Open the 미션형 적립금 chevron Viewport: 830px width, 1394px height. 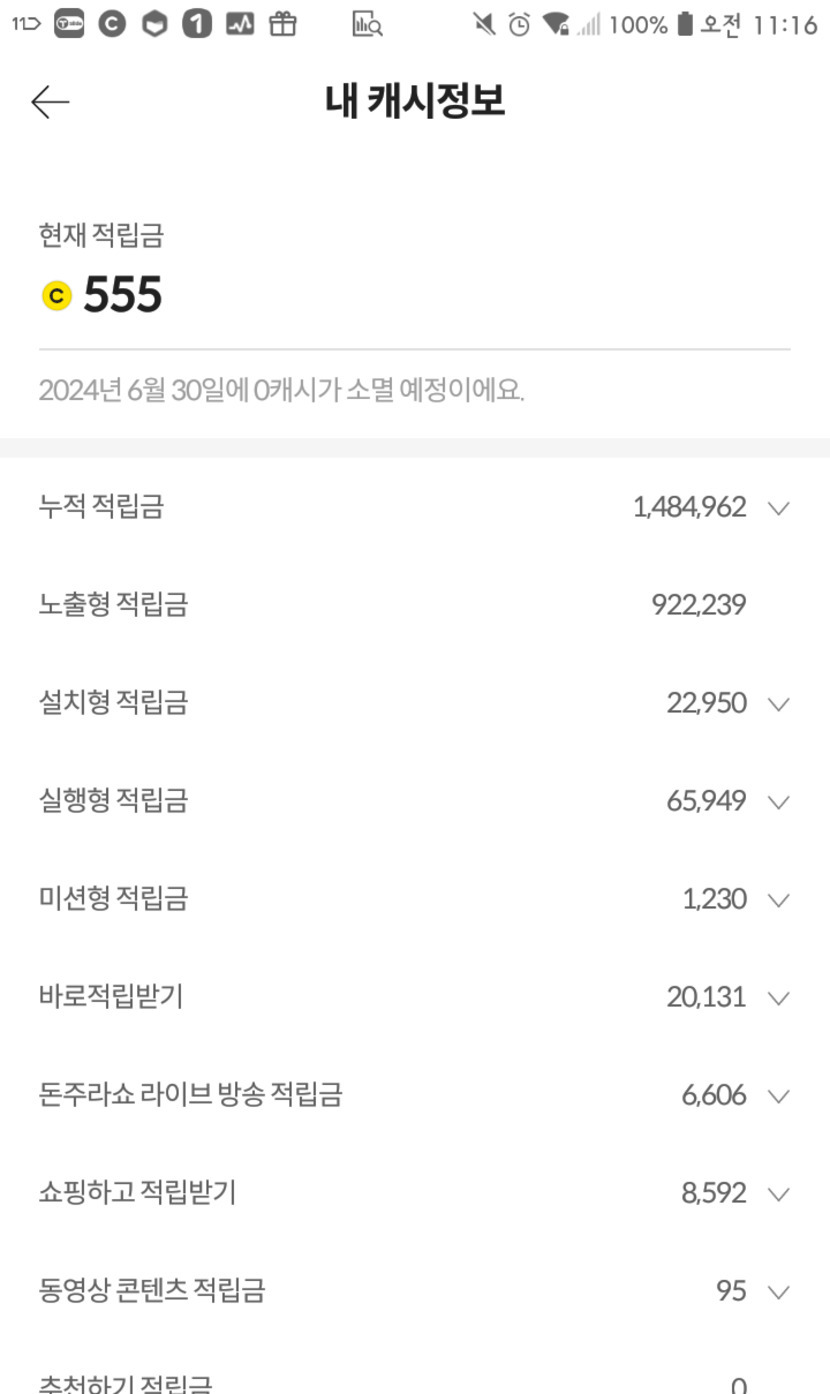[x=778, y=900]
